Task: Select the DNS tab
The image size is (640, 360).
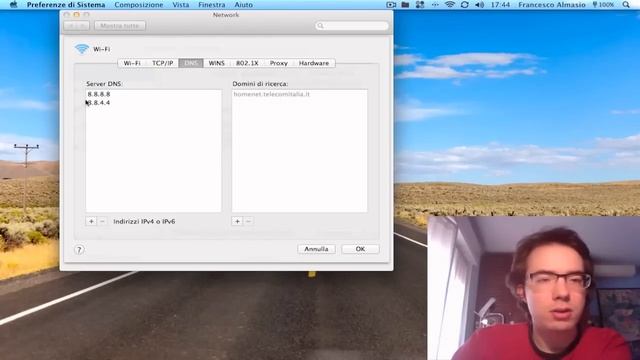Action: tap(191, 63)
